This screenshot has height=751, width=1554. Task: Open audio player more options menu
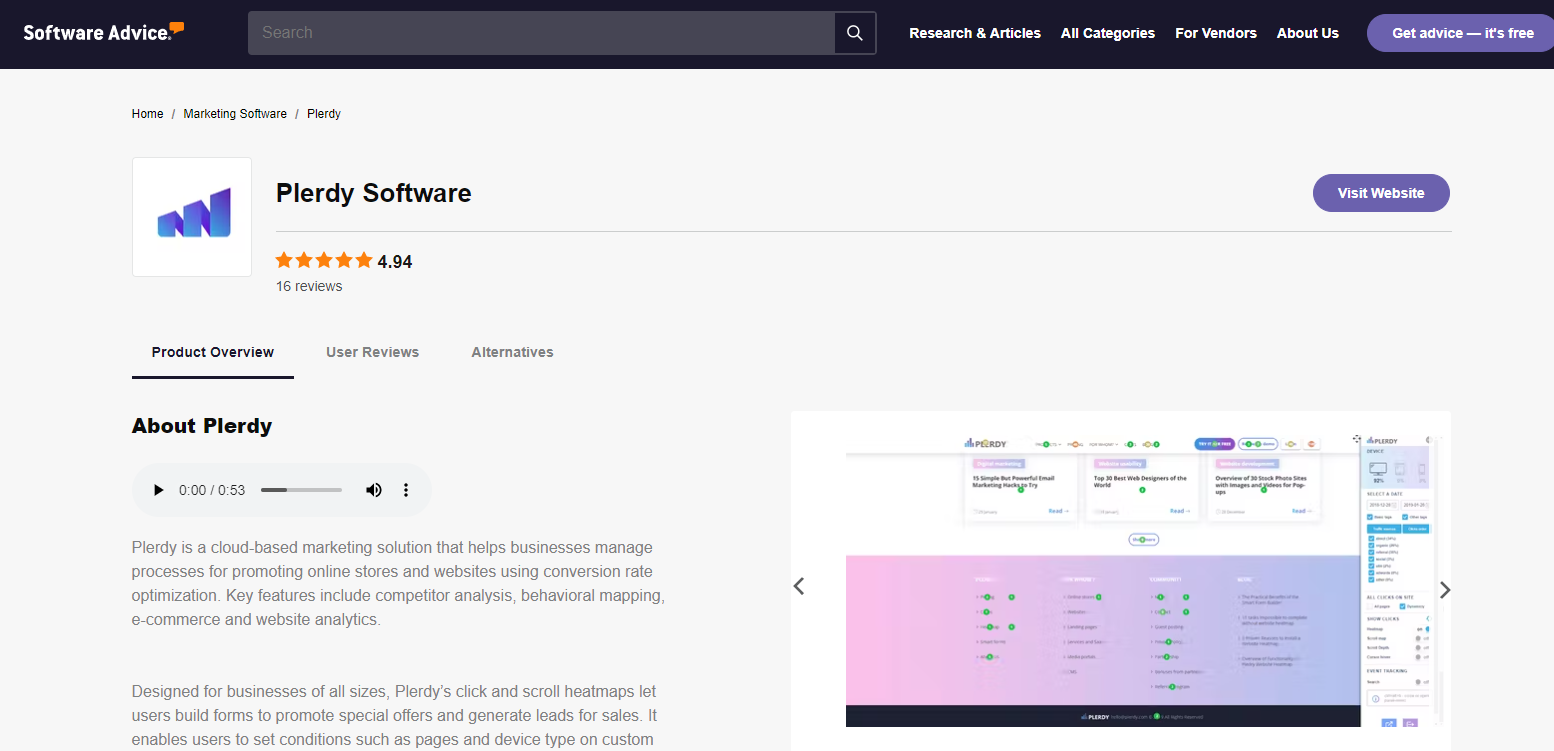pos(406,490)
